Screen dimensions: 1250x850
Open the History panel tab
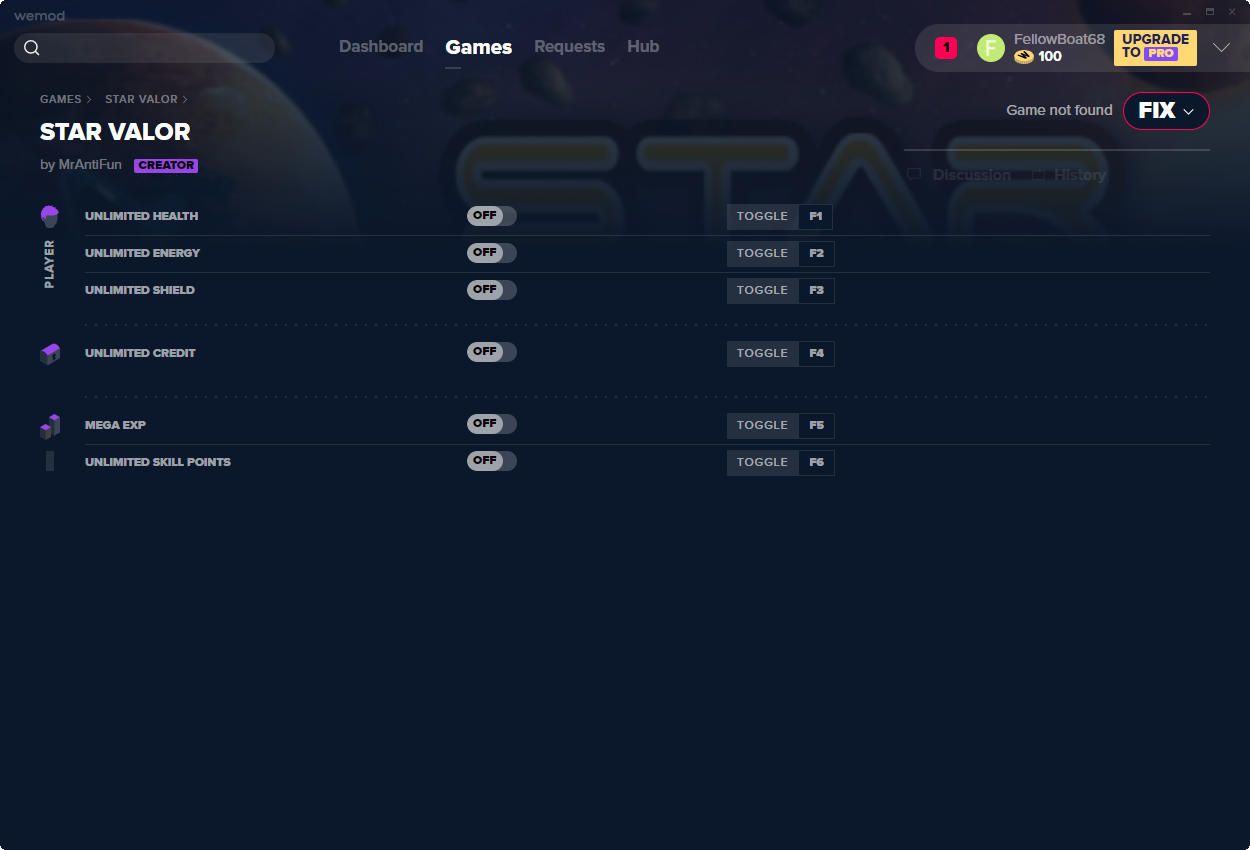click(1079, 175)
